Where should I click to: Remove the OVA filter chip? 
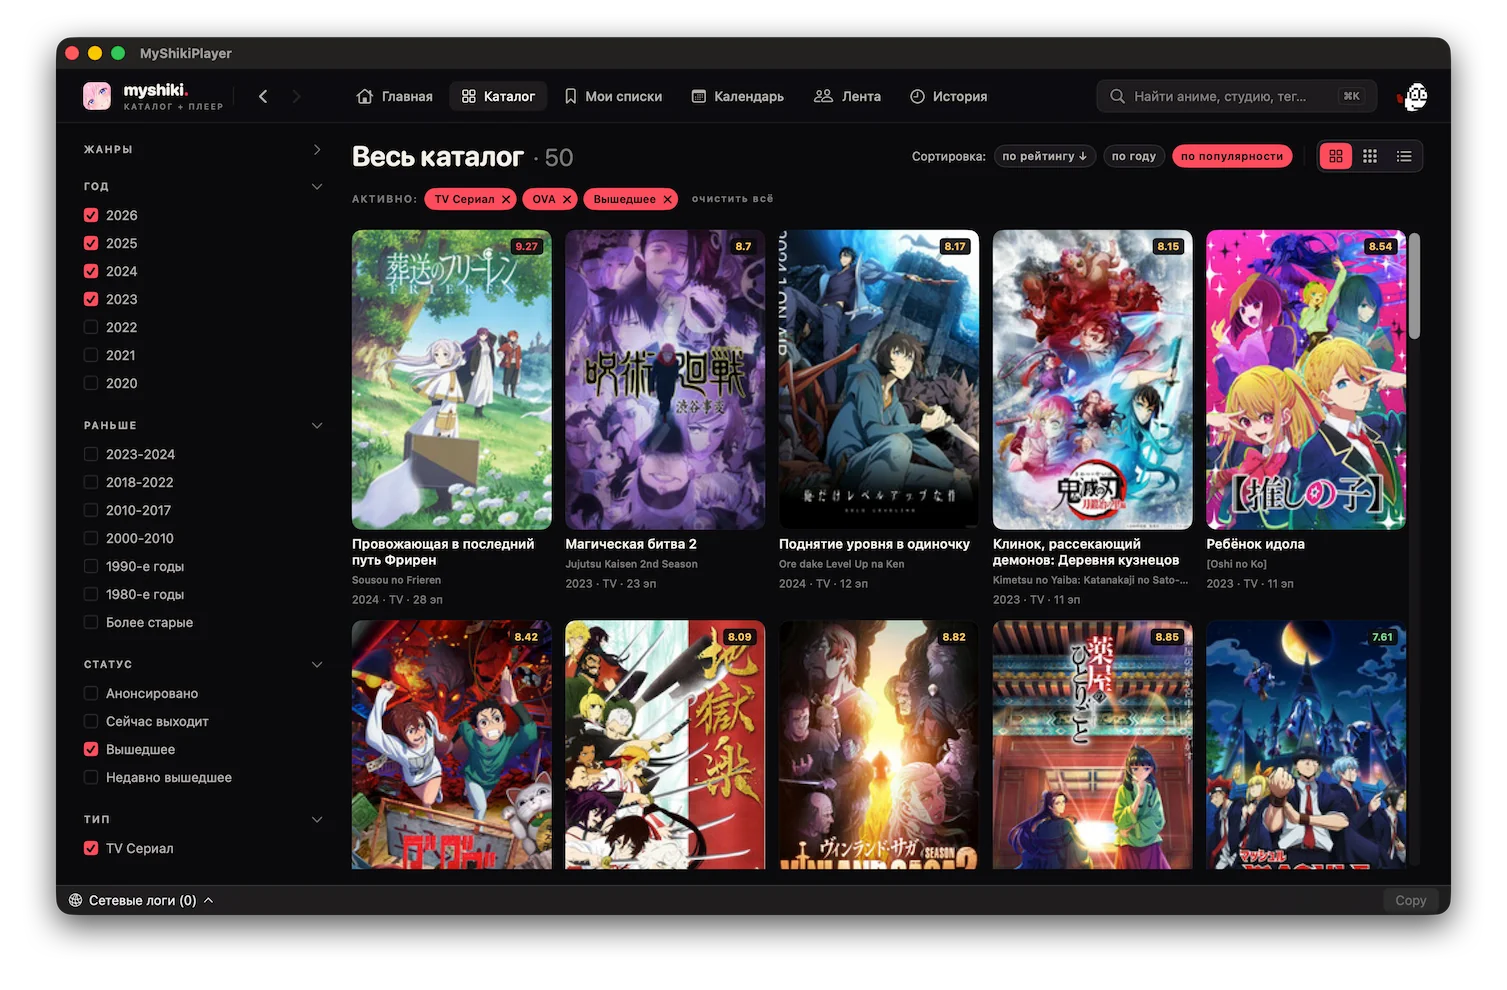click(567, 199)
